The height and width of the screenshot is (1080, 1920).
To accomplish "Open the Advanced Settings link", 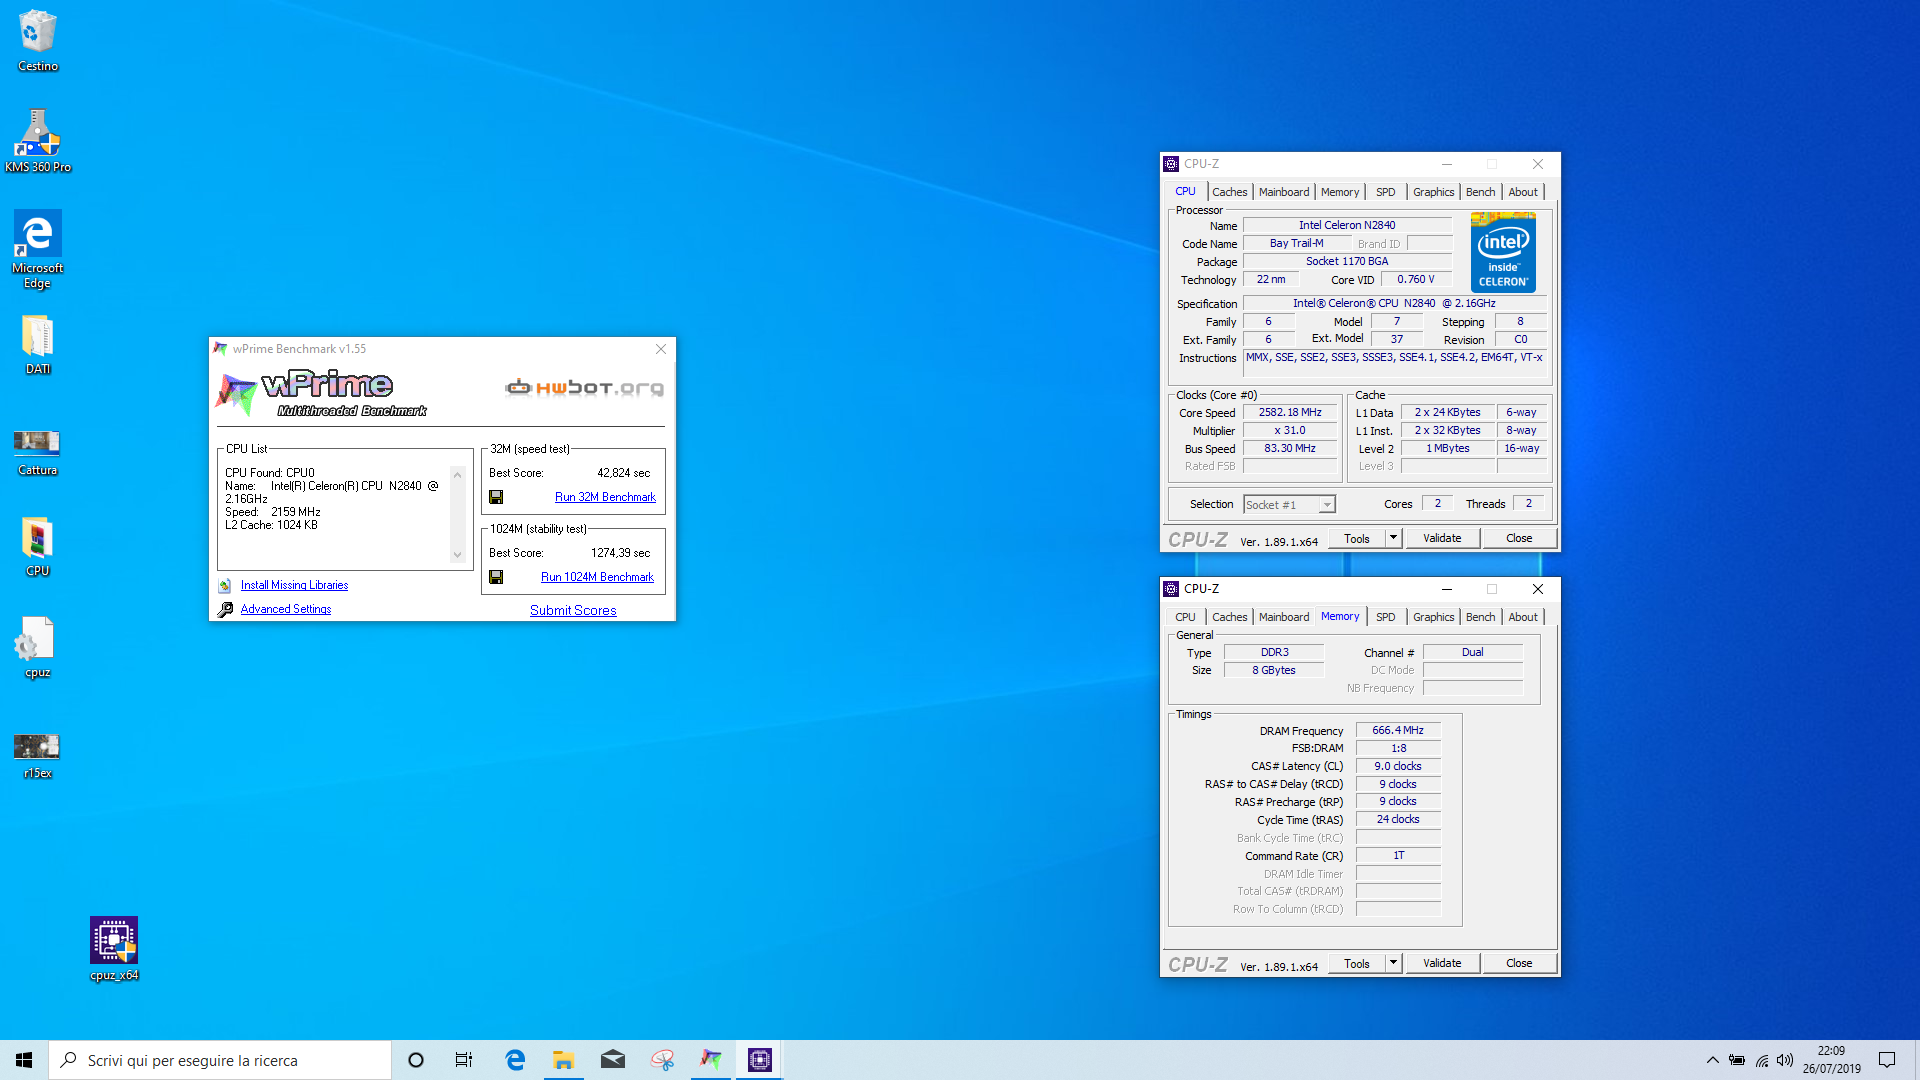I will point(286,609).
